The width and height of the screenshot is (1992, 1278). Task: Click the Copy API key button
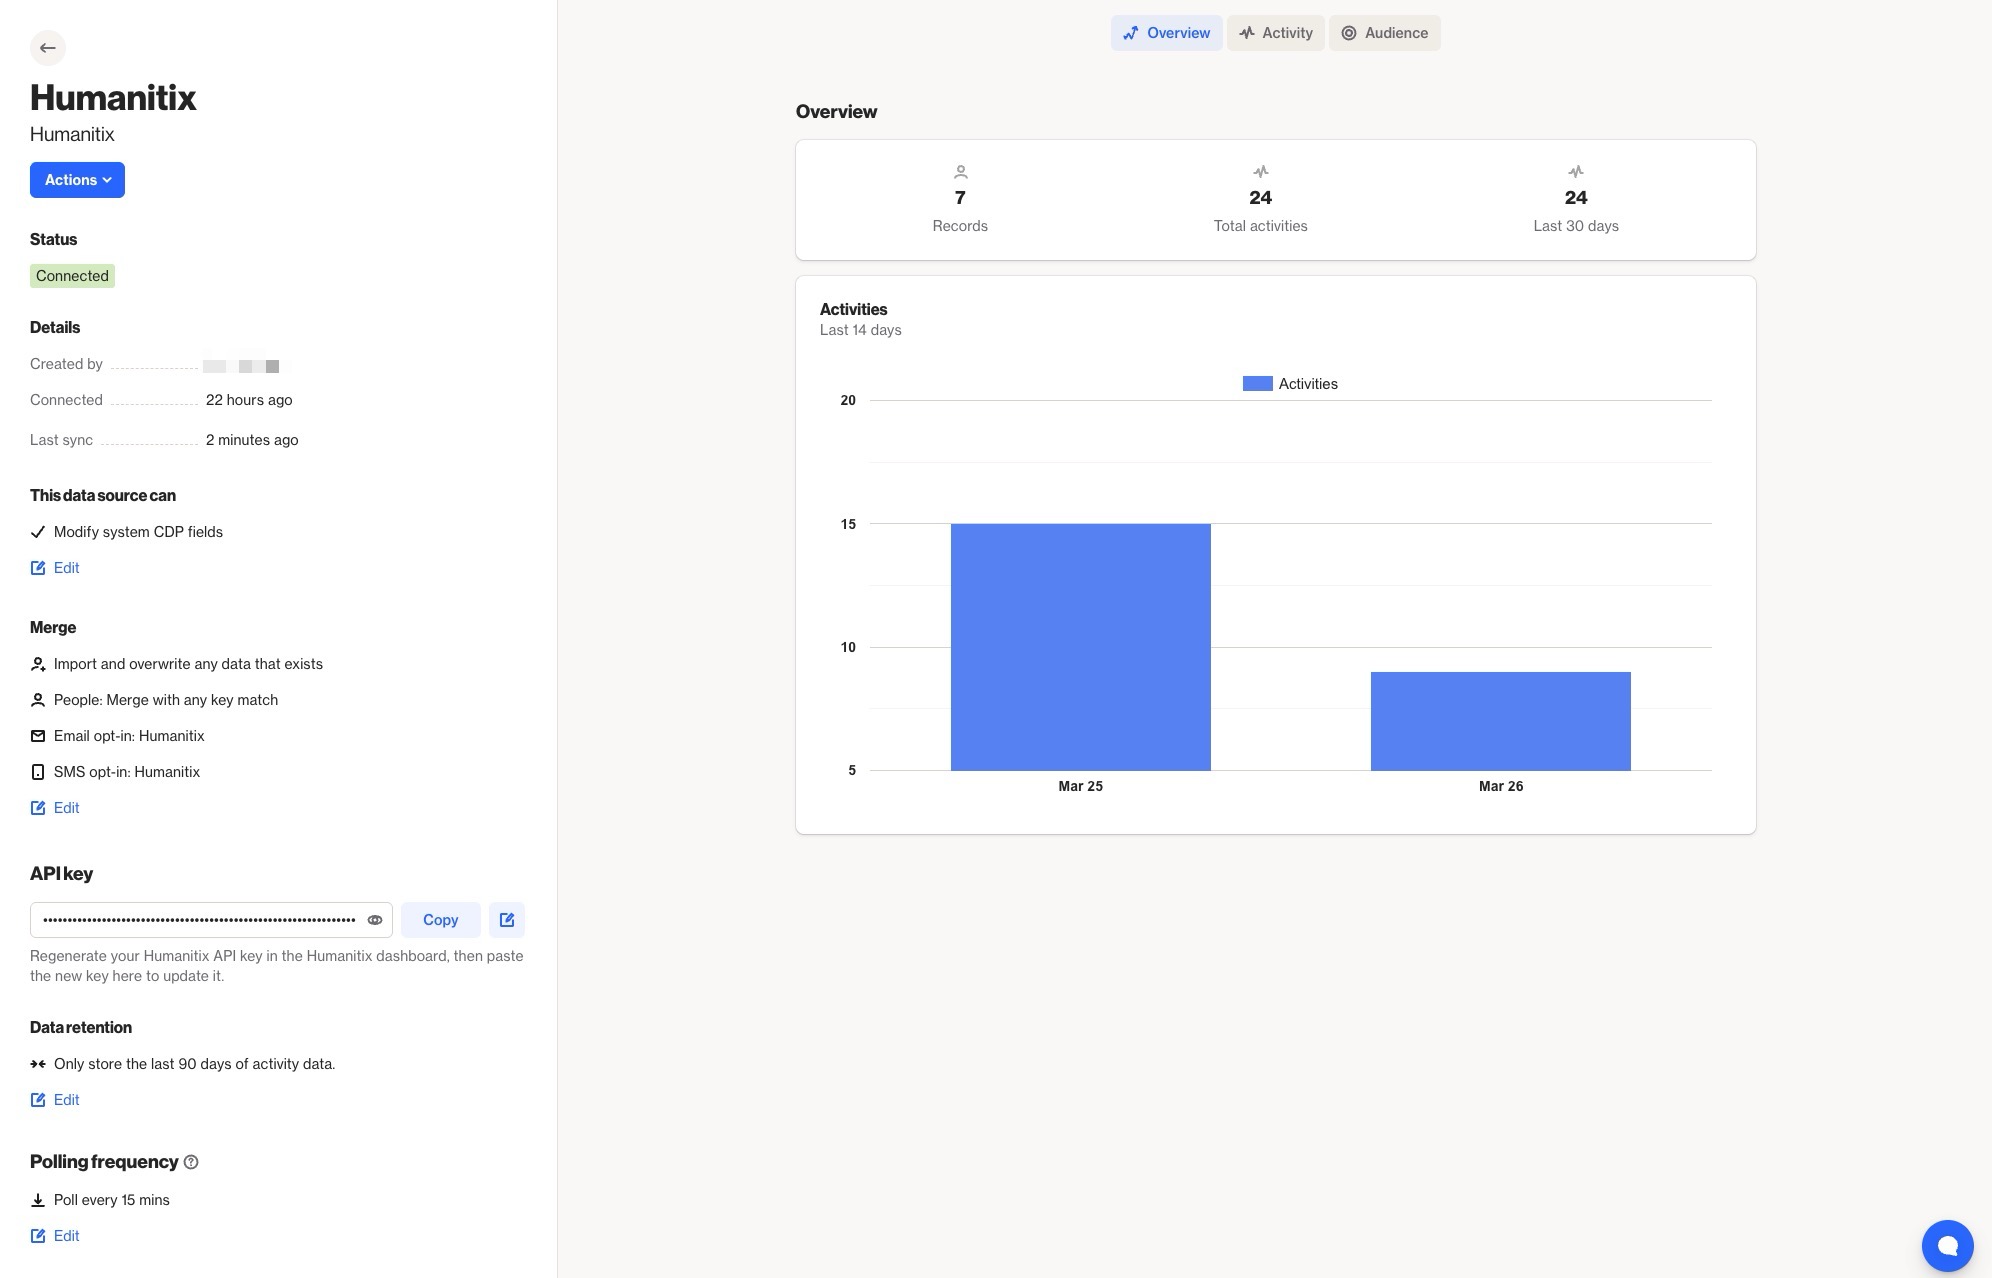click(440, 920)
